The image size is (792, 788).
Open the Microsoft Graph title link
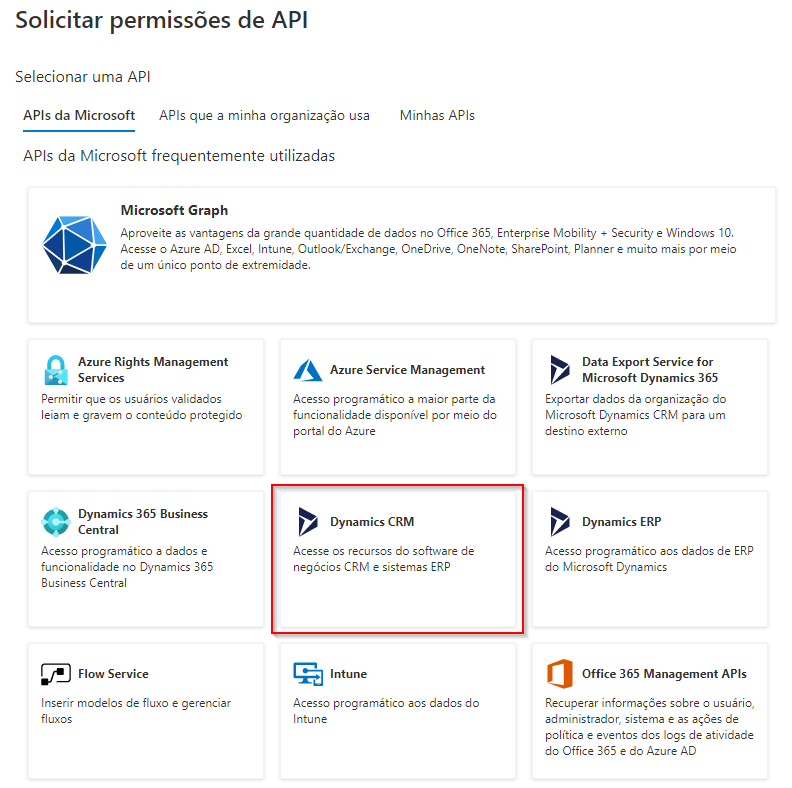pos(174,210)
